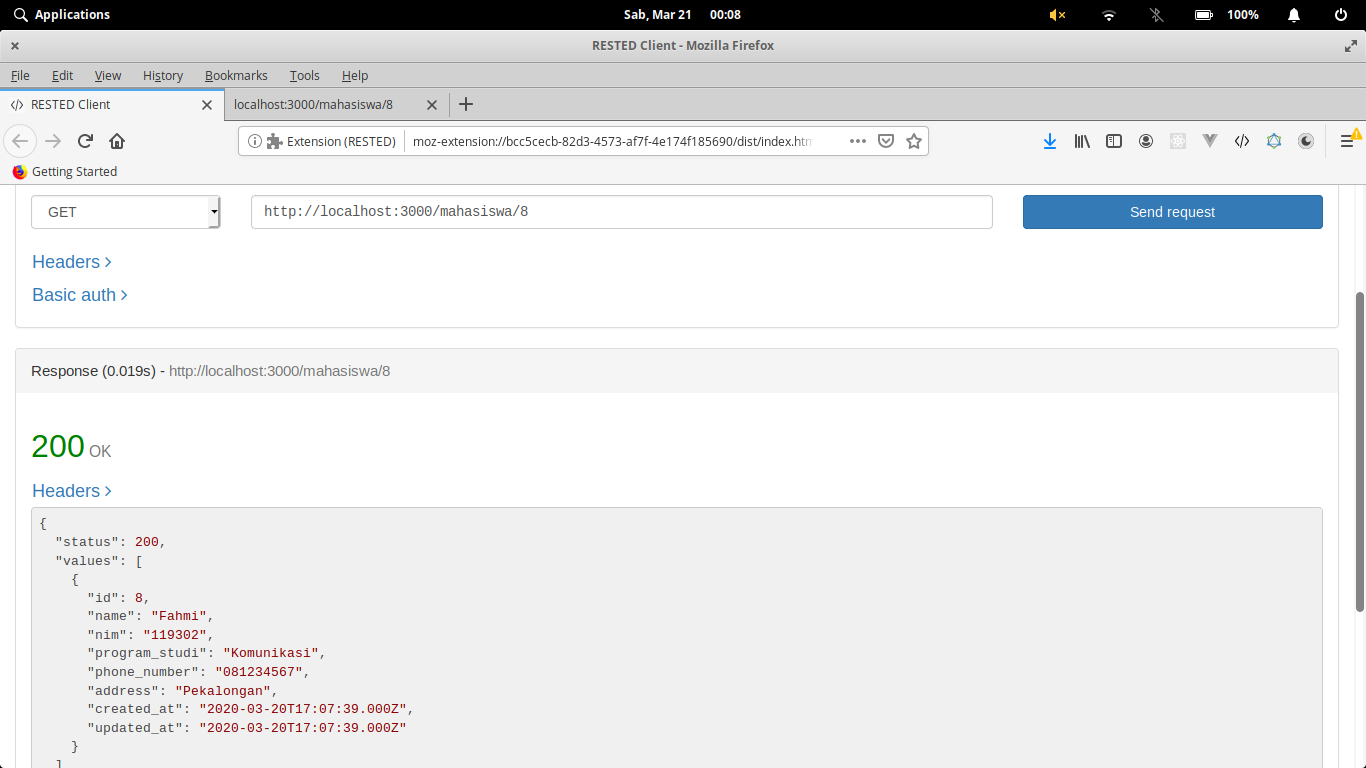Open the Vue.js devtools extension icon

point(1210,141)
